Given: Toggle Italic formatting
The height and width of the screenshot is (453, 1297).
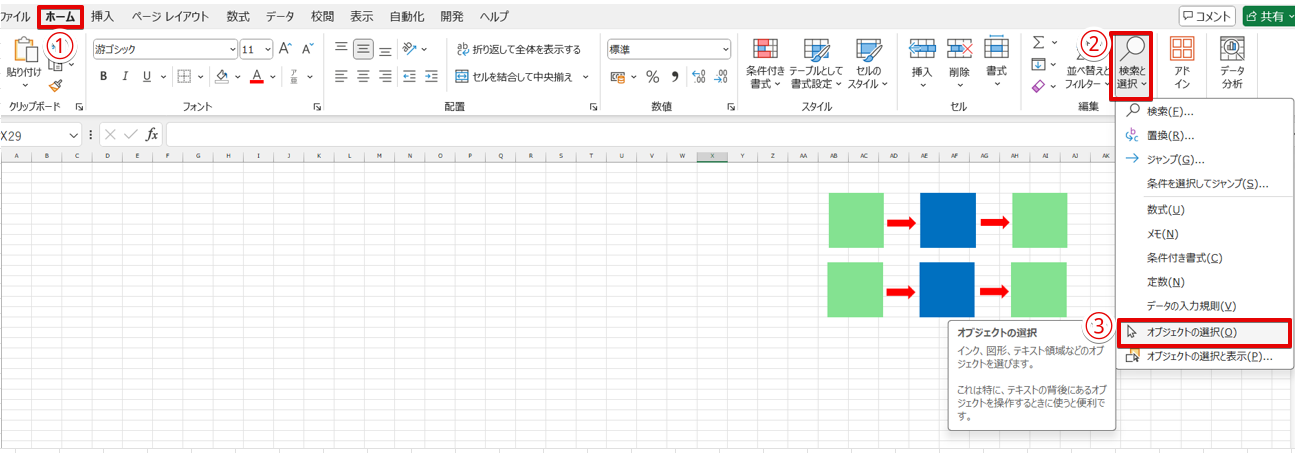Looking at the screenshot, I should click(x=125, y=76).
